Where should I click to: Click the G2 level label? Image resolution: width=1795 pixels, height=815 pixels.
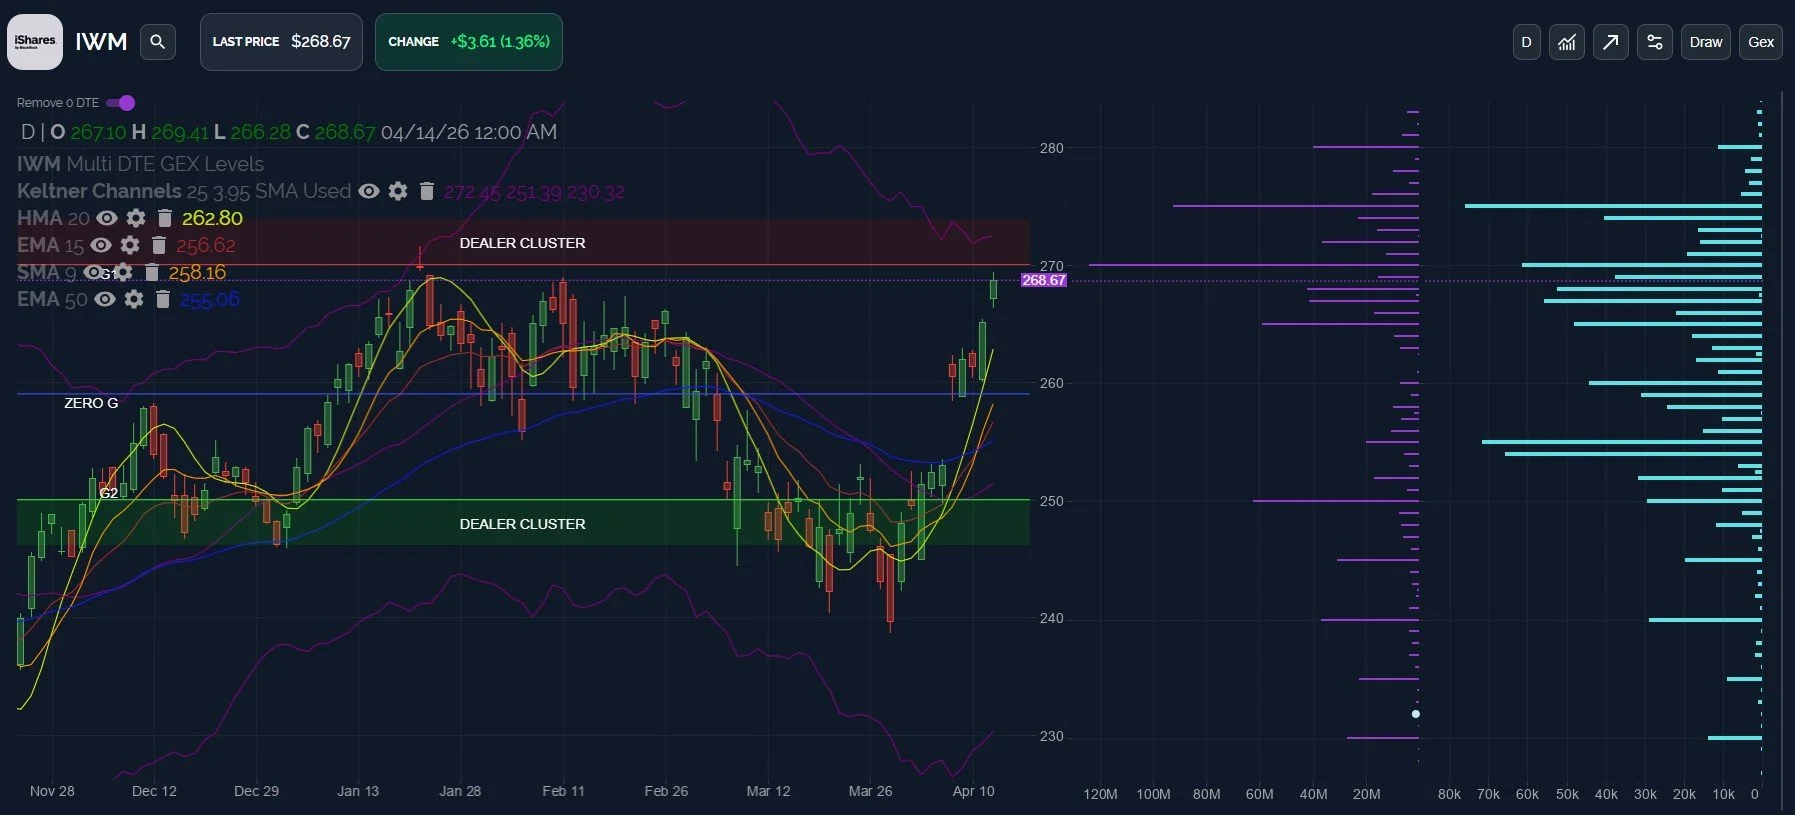point(109,493)
